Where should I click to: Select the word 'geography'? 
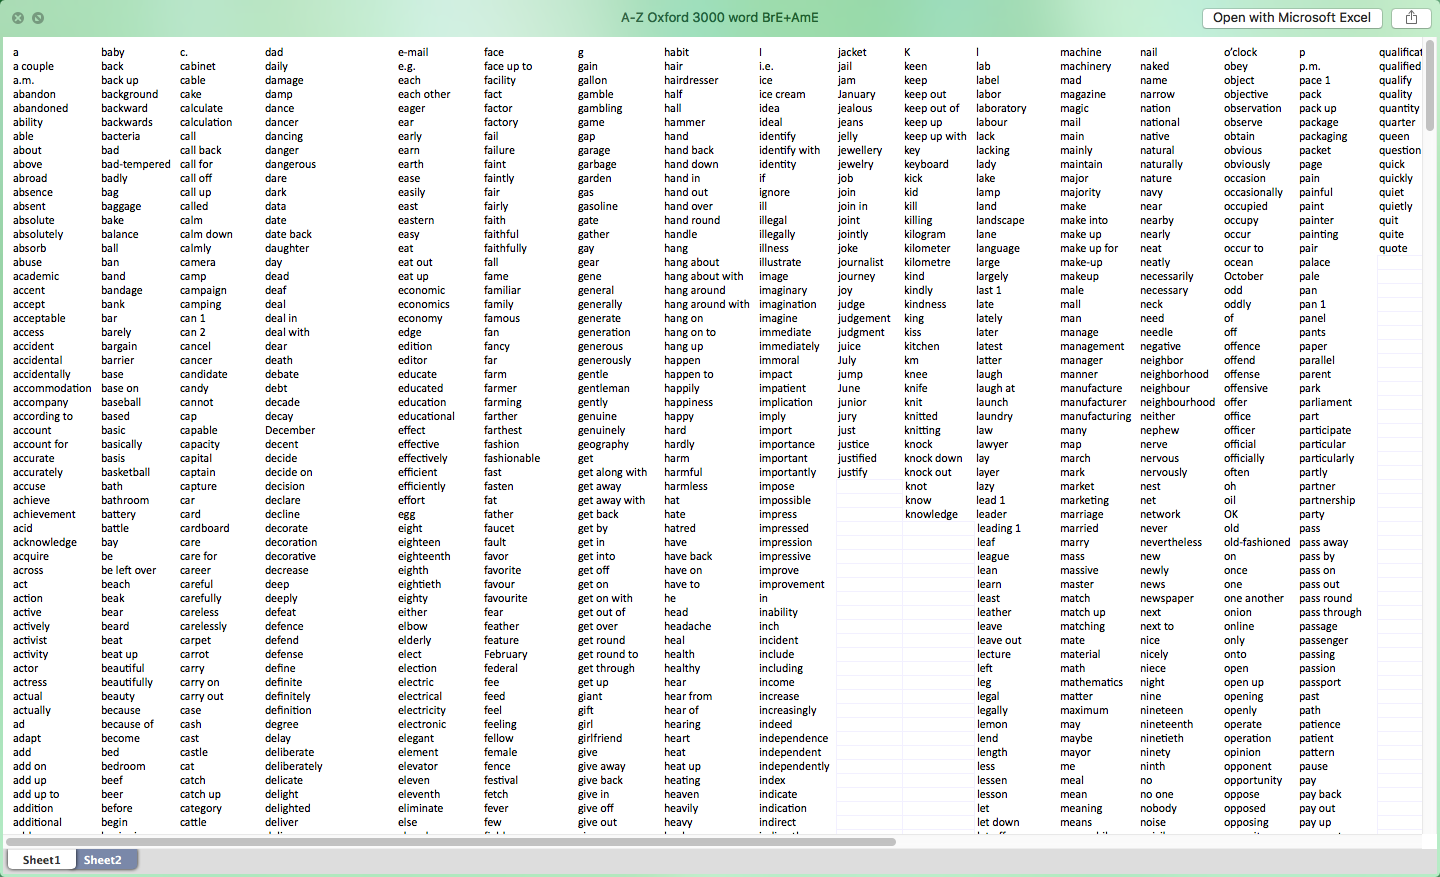coord(603,444)
